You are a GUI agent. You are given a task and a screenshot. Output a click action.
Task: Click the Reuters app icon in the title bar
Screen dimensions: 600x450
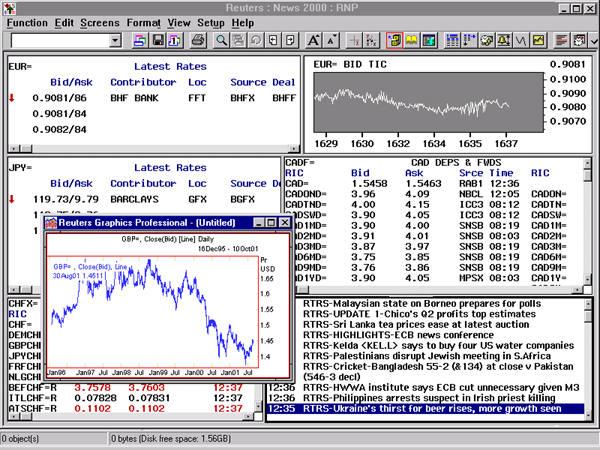point(10,8)
